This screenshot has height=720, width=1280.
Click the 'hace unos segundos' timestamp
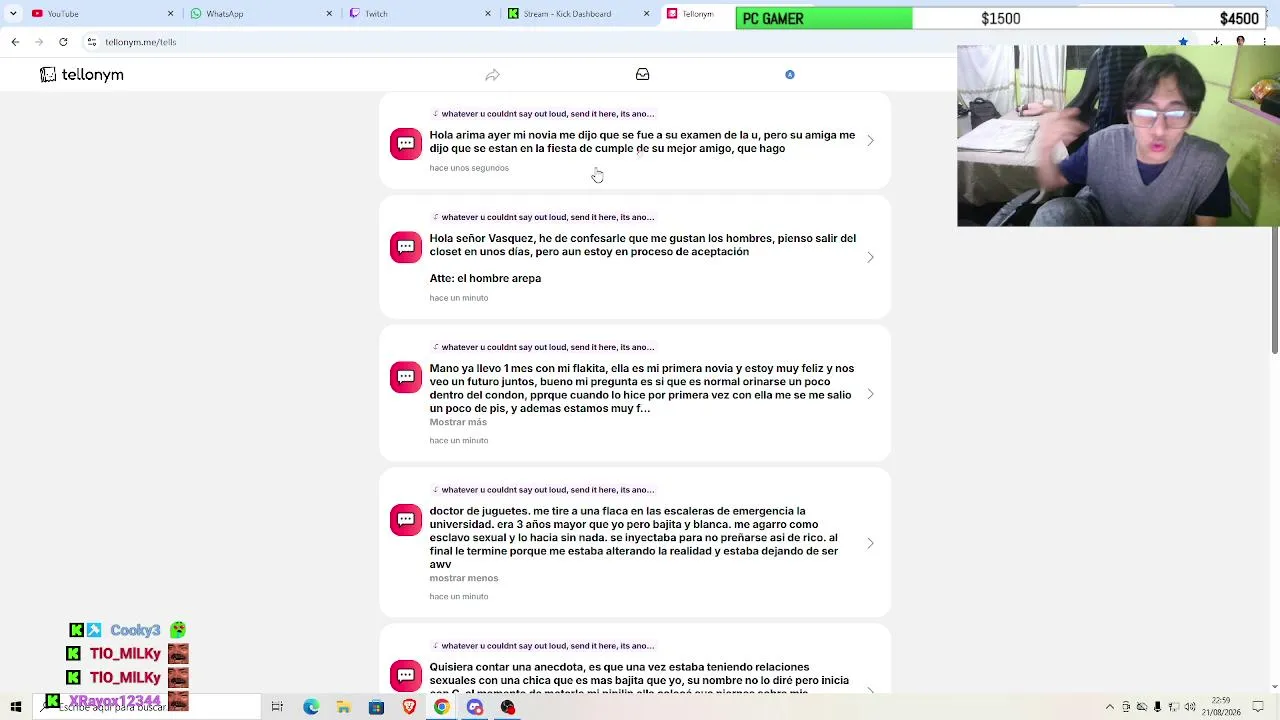pos(469,168)
